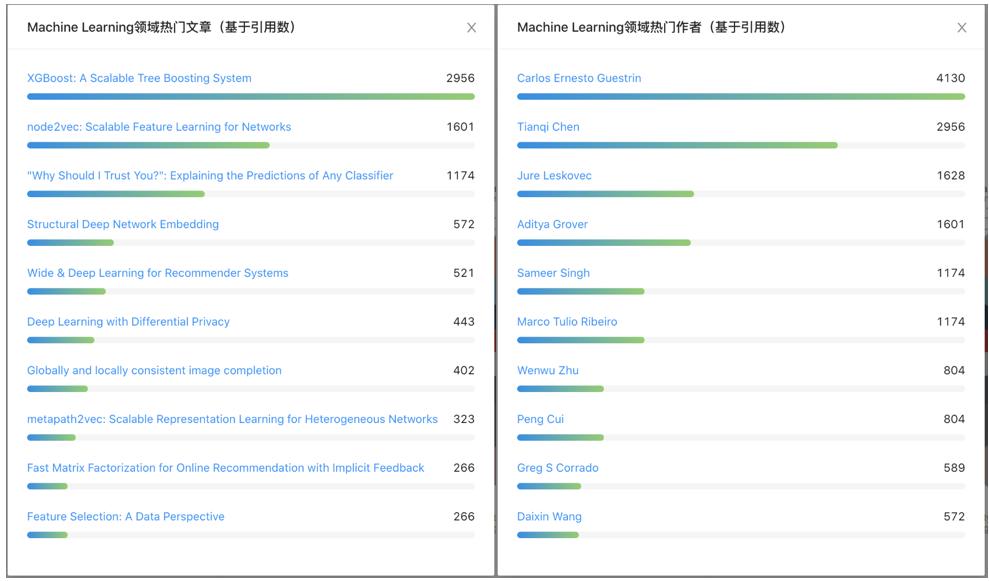This screenshot has width=989, height=581.
Task: Open "Why Should I Trust You?" article
Action: tap(210, 175)
